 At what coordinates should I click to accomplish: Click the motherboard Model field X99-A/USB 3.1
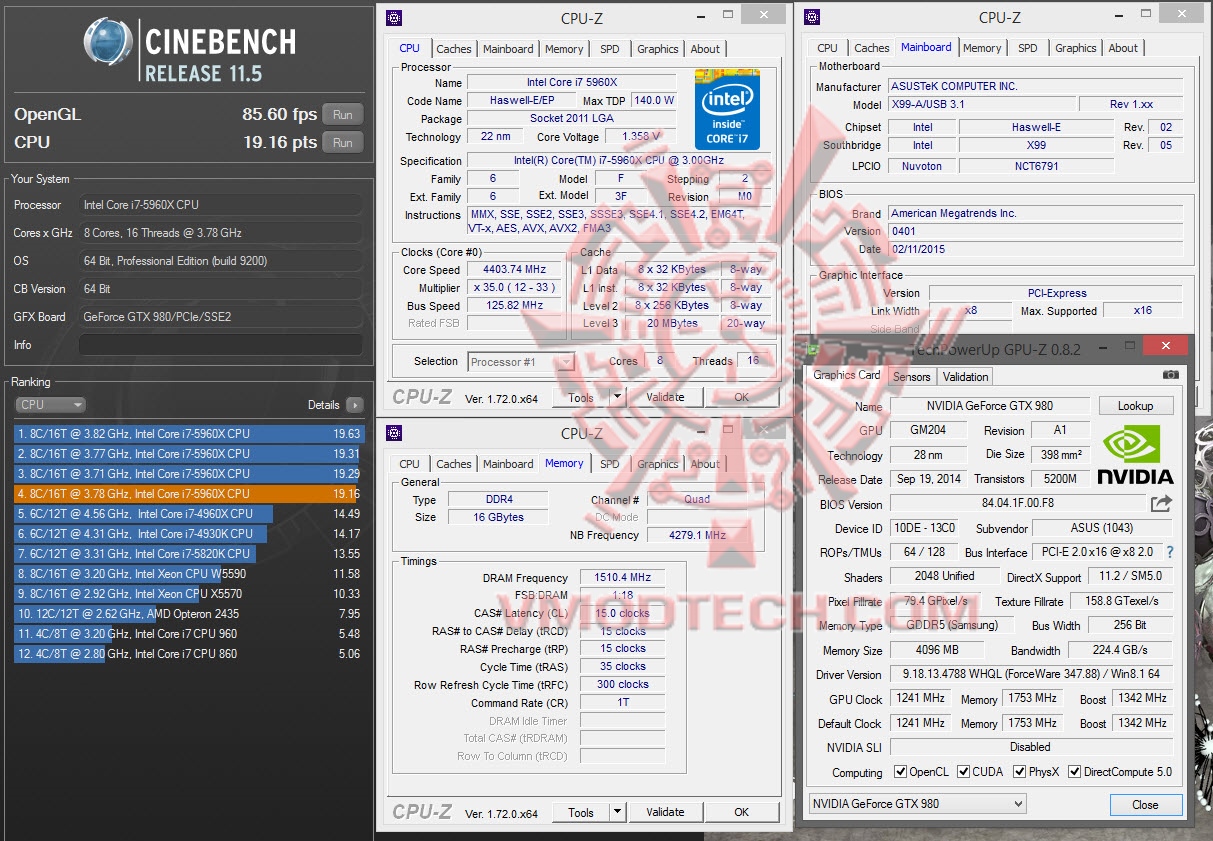point(982,104)
